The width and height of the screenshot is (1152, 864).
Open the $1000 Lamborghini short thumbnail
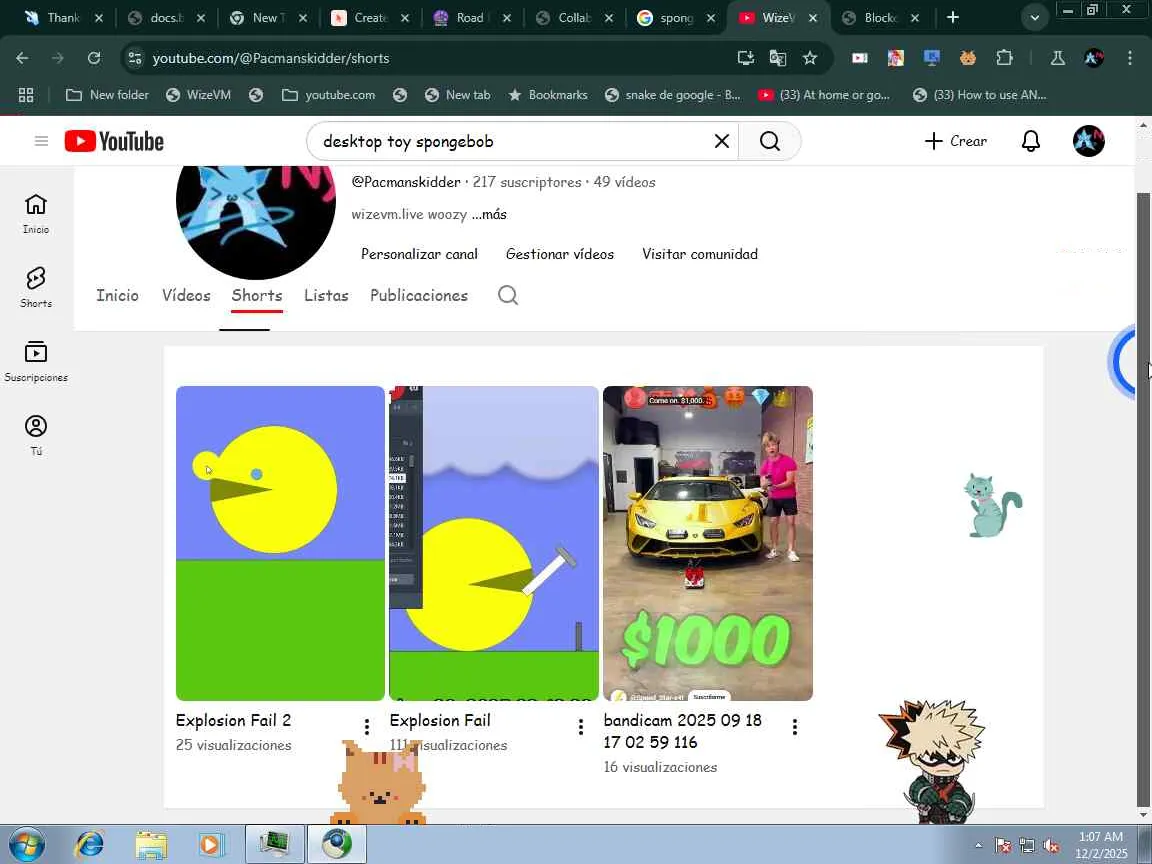pos(708,543)
